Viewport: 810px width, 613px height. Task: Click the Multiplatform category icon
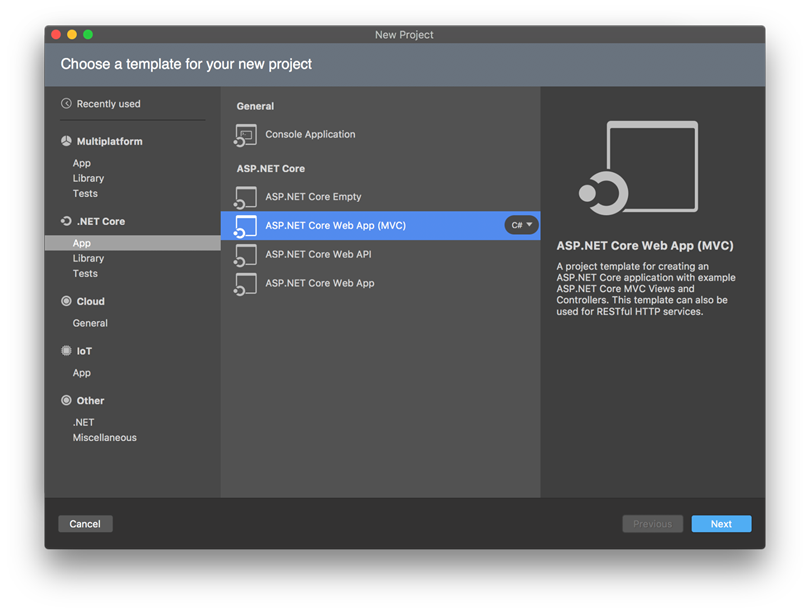(x=66, y=141)
